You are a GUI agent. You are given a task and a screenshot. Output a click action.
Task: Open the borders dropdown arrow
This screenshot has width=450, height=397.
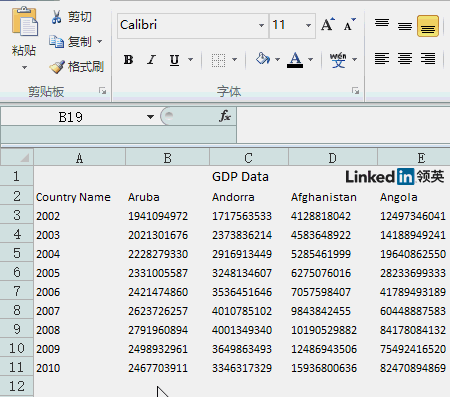[234, 60]
